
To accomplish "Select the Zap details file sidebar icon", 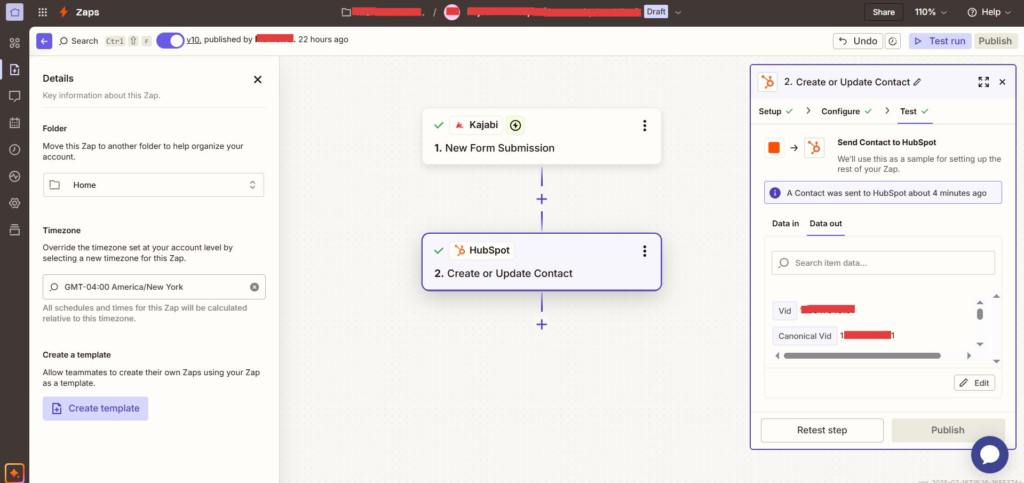I will coord(14,69).
